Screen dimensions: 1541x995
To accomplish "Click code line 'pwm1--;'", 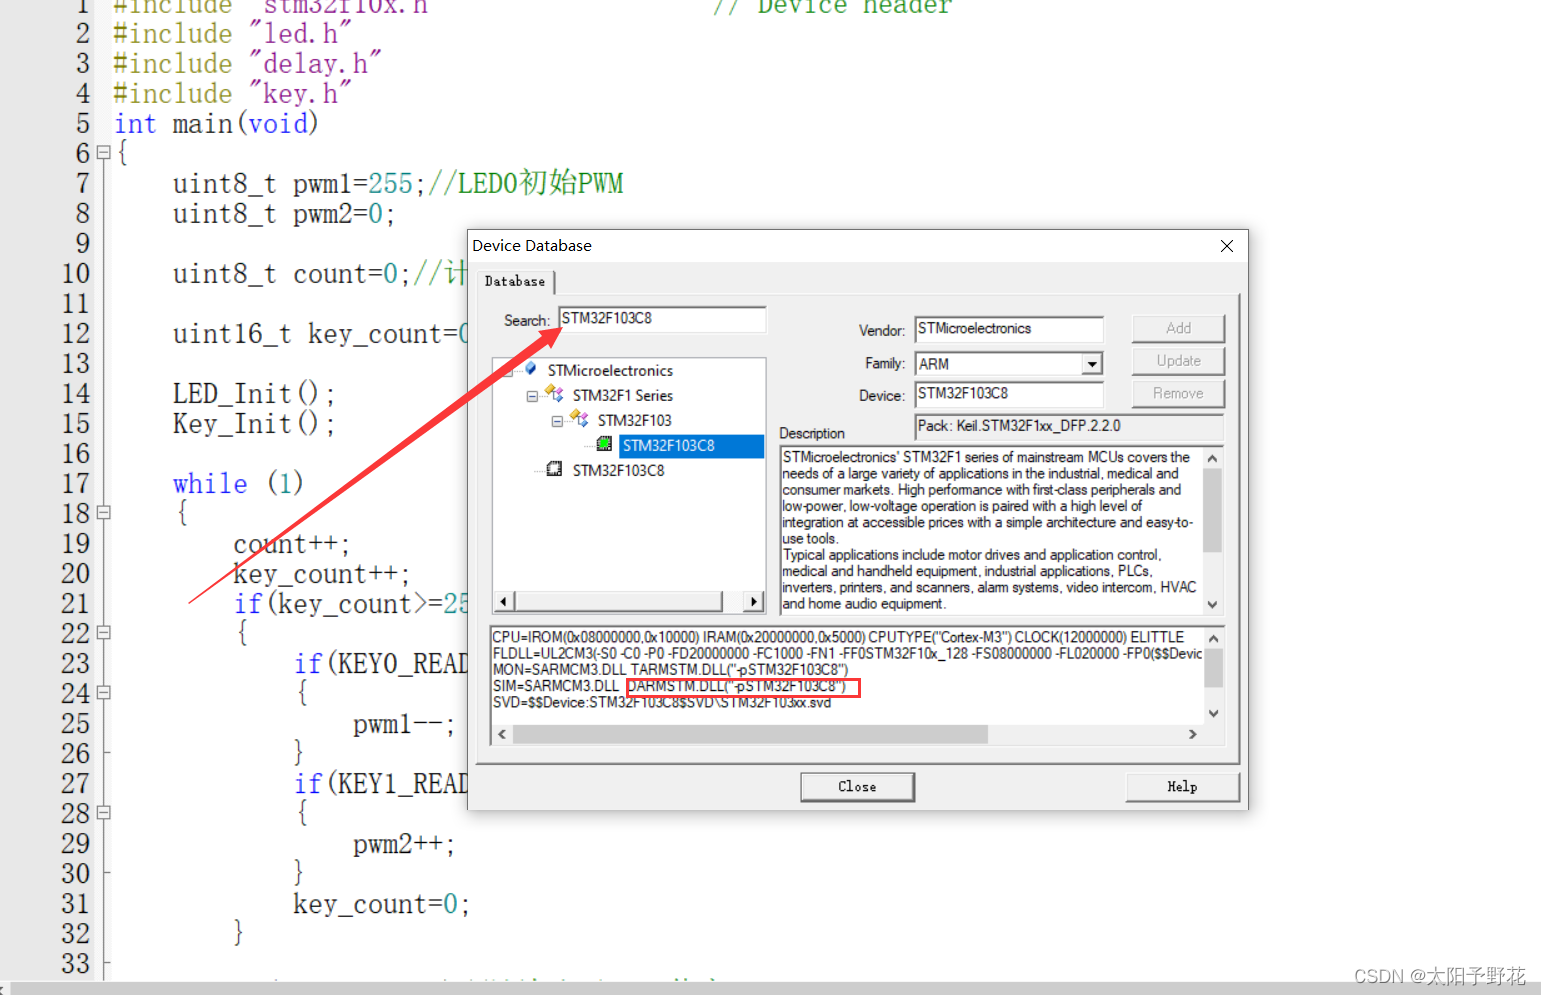I will pyautogui.click(x=405, y=723).
